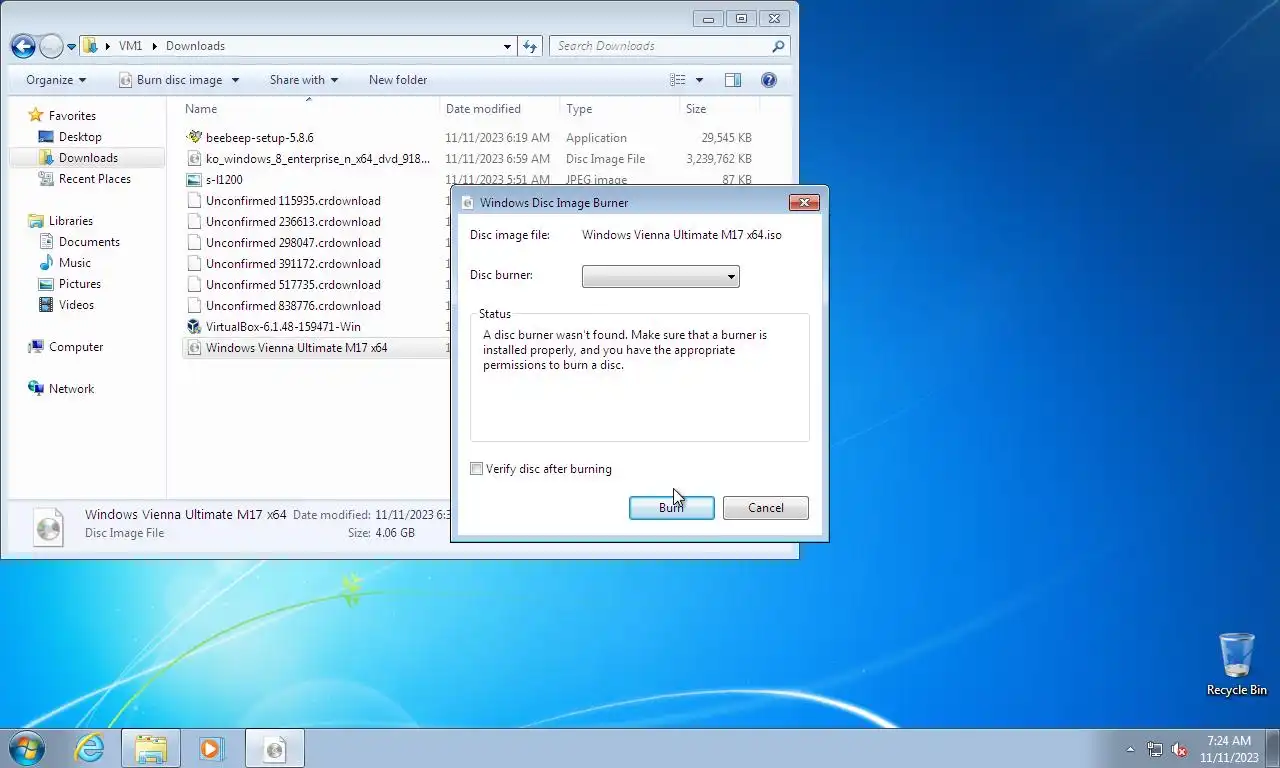1280x768 pixels.
Task: Click the network tray icon
Action: click(x=1155, y=749)
